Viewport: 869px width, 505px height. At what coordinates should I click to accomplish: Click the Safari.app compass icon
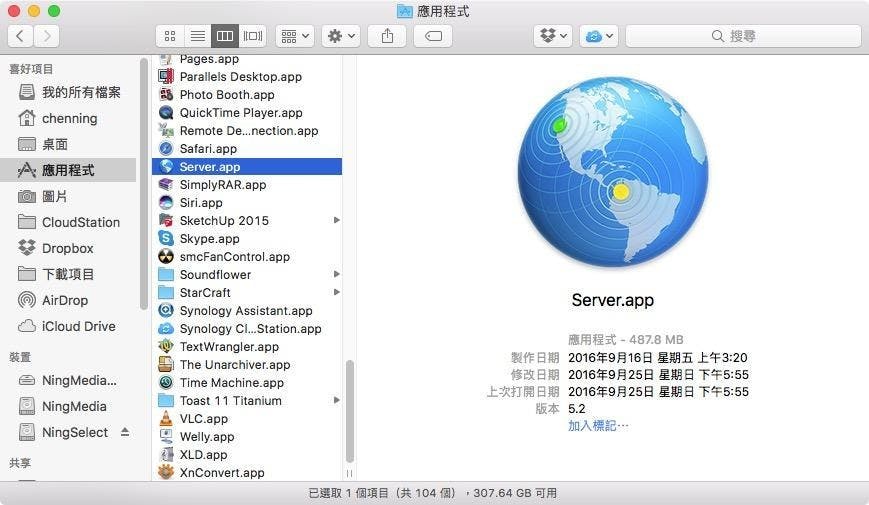pos(166,149)
